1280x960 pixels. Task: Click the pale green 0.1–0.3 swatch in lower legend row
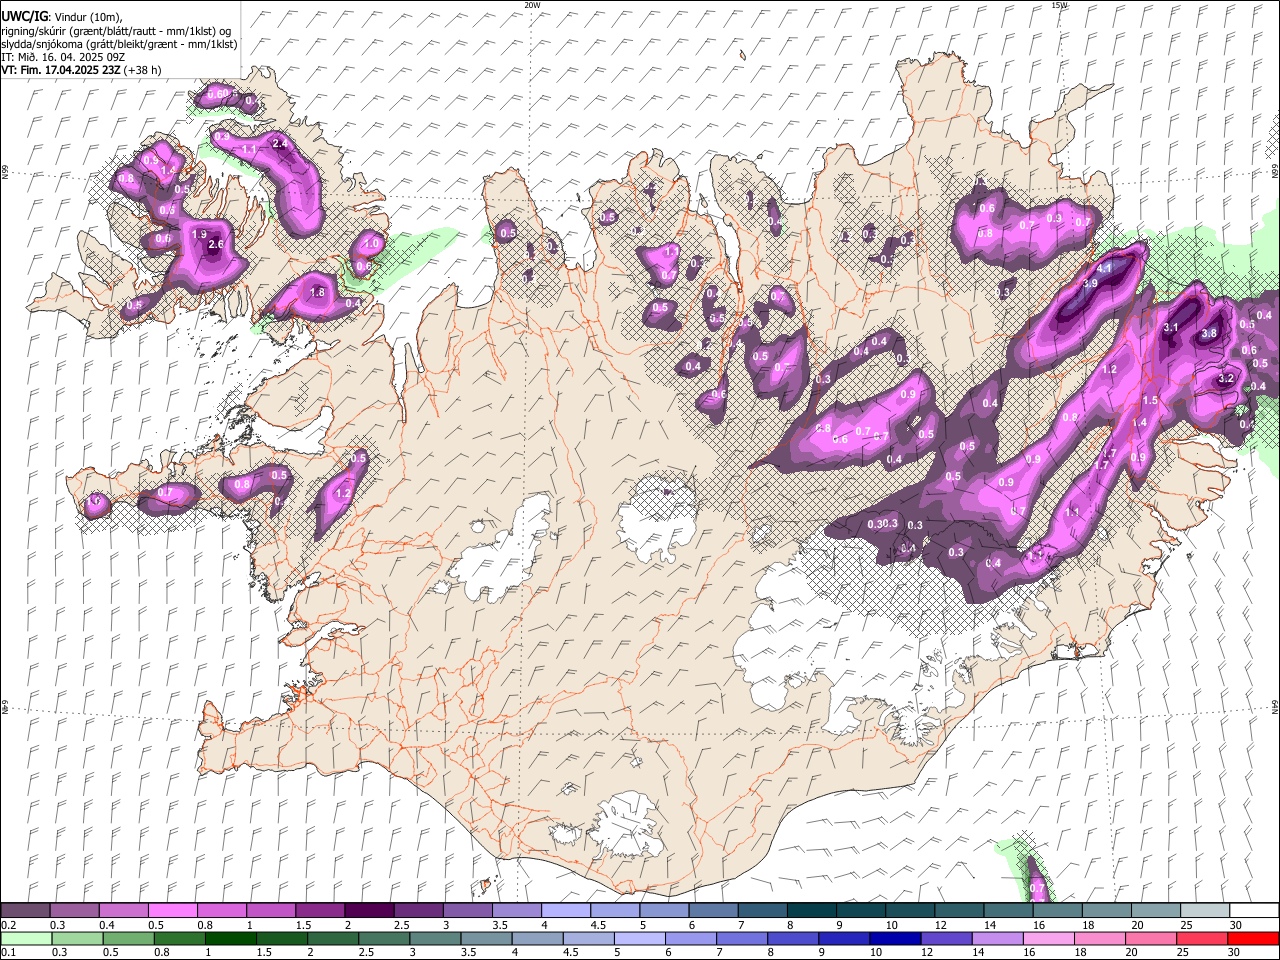[x=27, y=939]
